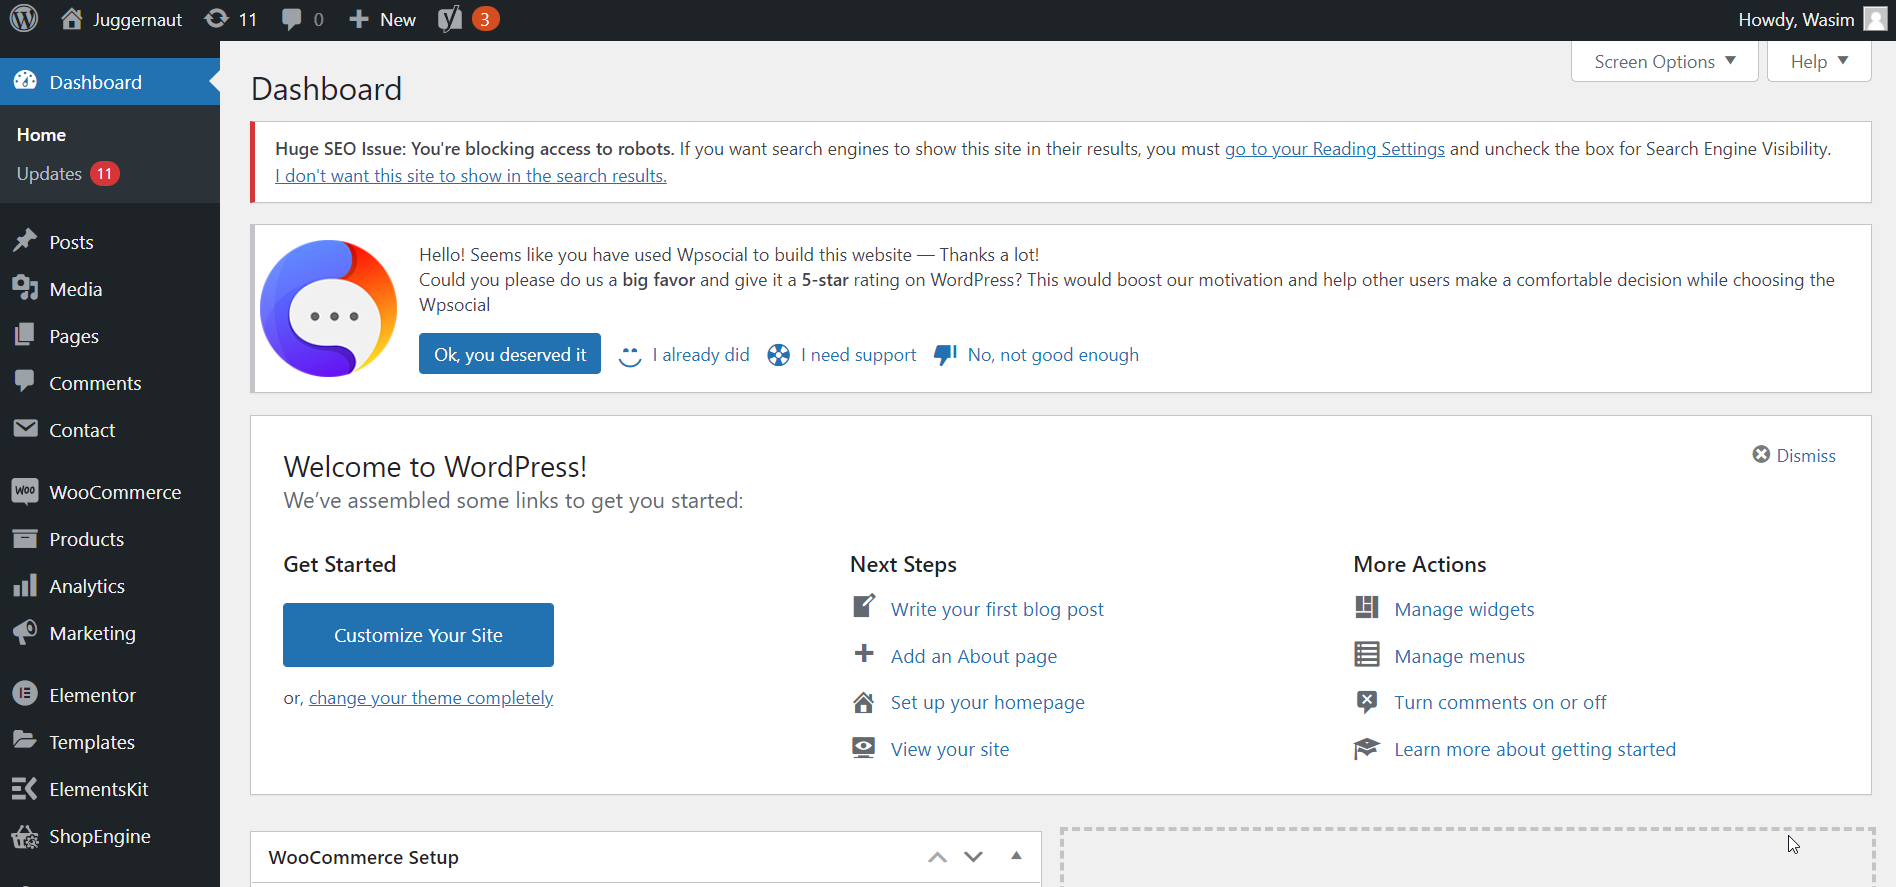This screenshot has height=887, width=1896.
Task: Follow the go to your Reading Settings link
Action: point(1335,149)
